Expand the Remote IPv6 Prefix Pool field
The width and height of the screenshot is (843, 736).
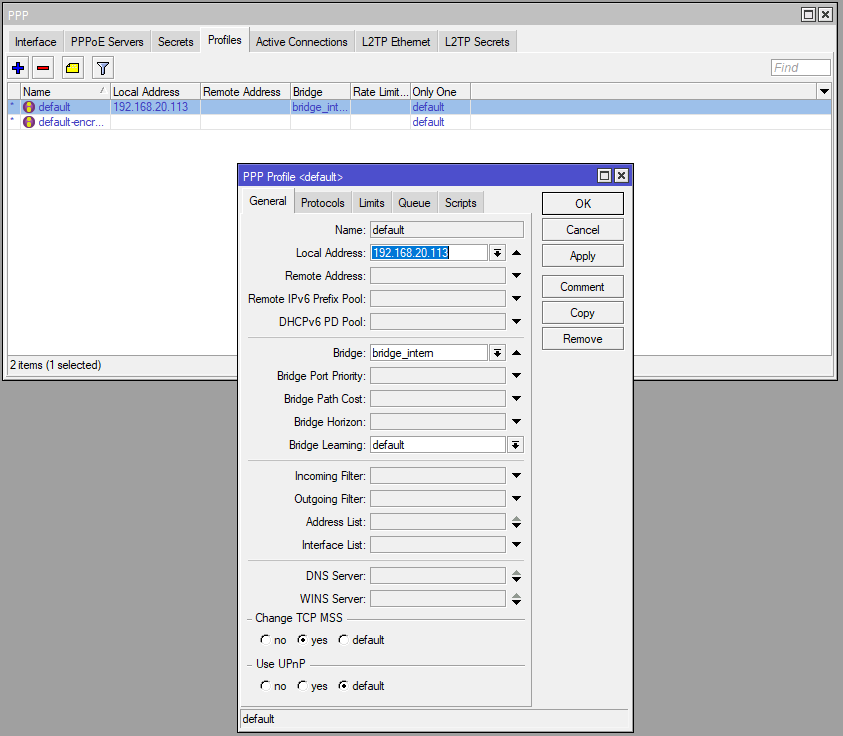[516, 299]
